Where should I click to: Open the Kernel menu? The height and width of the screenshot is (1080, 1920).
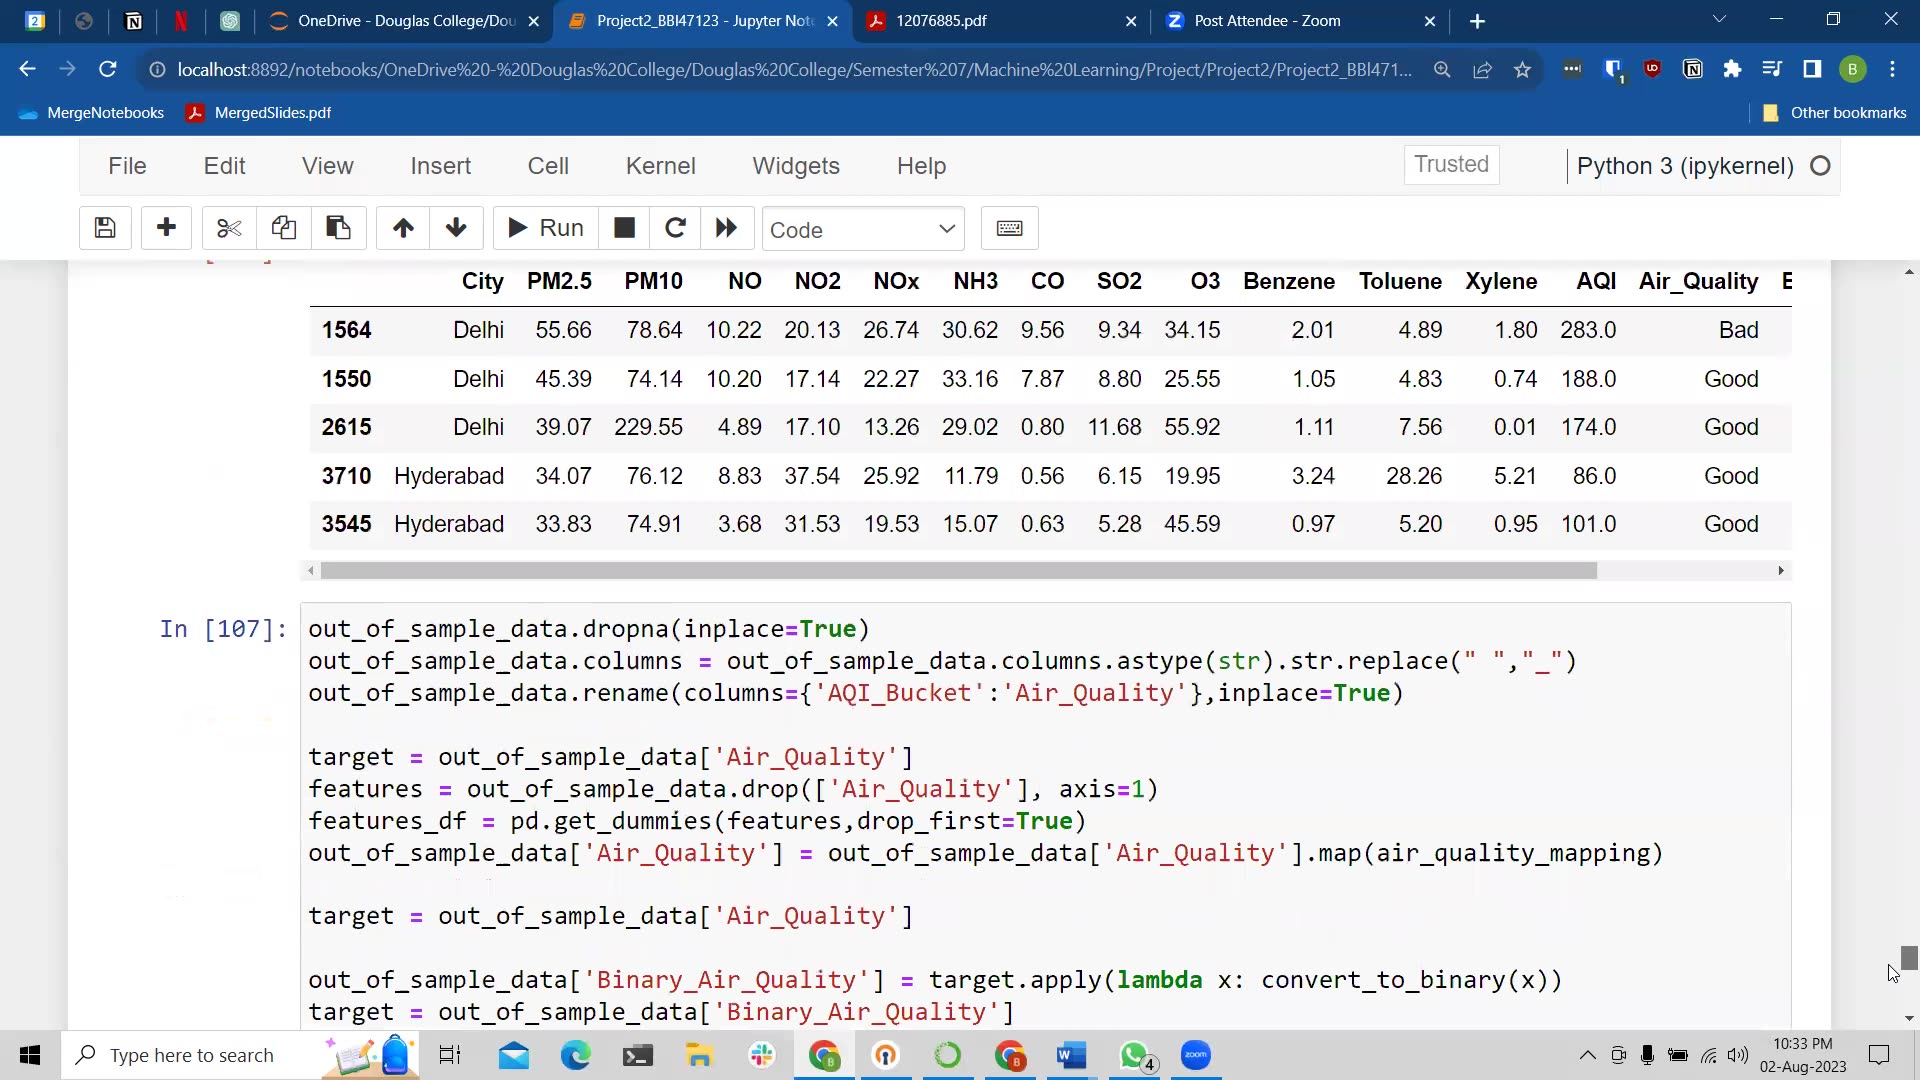(660, 166)
